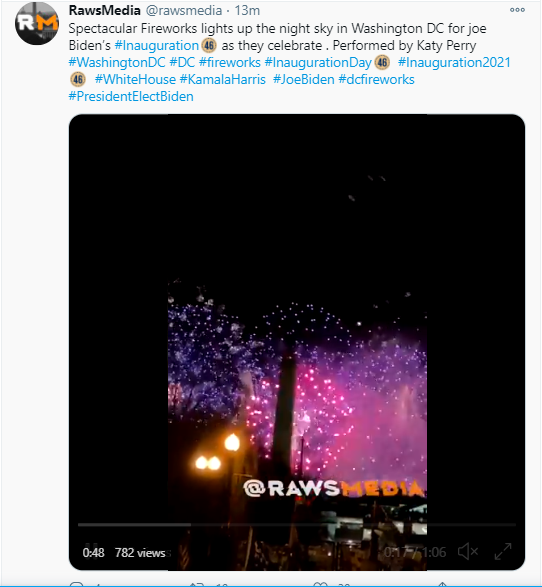The height and width of the screenshot is (587, 542).
Task: Seek on the video progress bar
Action: (296, 525)
